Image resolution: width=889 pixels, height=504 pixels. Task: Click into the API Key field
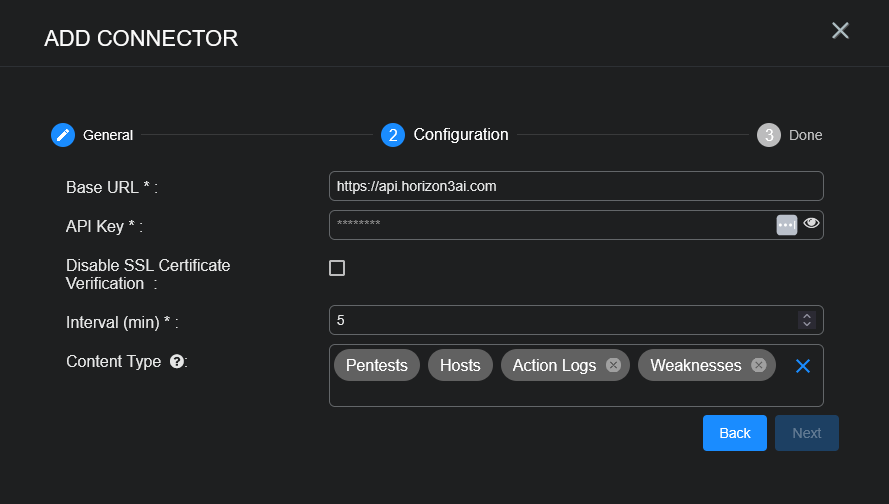tap(550, 225)
